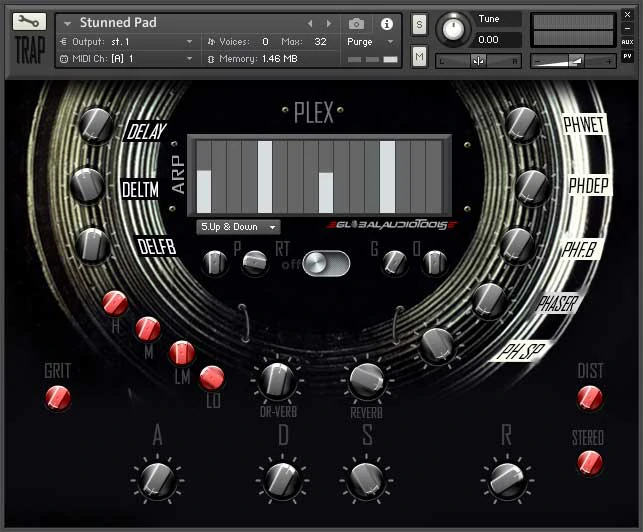The height and width of the screenshot is (532, 643).
Task: Click the Attack (A) knob
Action: pyautogui.click(x=157, y=480)
